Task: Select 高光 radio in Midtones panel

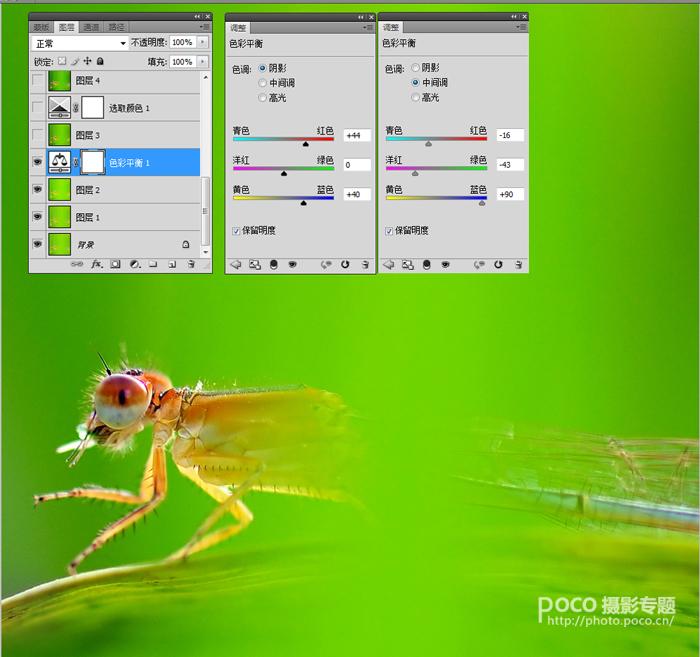Action: click(x=415, y=97)
